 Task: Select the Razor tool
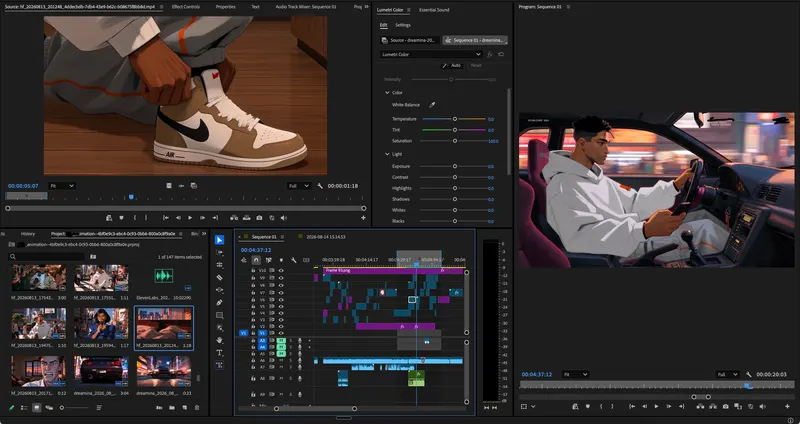pyautogui.click(x=219, y=278)
